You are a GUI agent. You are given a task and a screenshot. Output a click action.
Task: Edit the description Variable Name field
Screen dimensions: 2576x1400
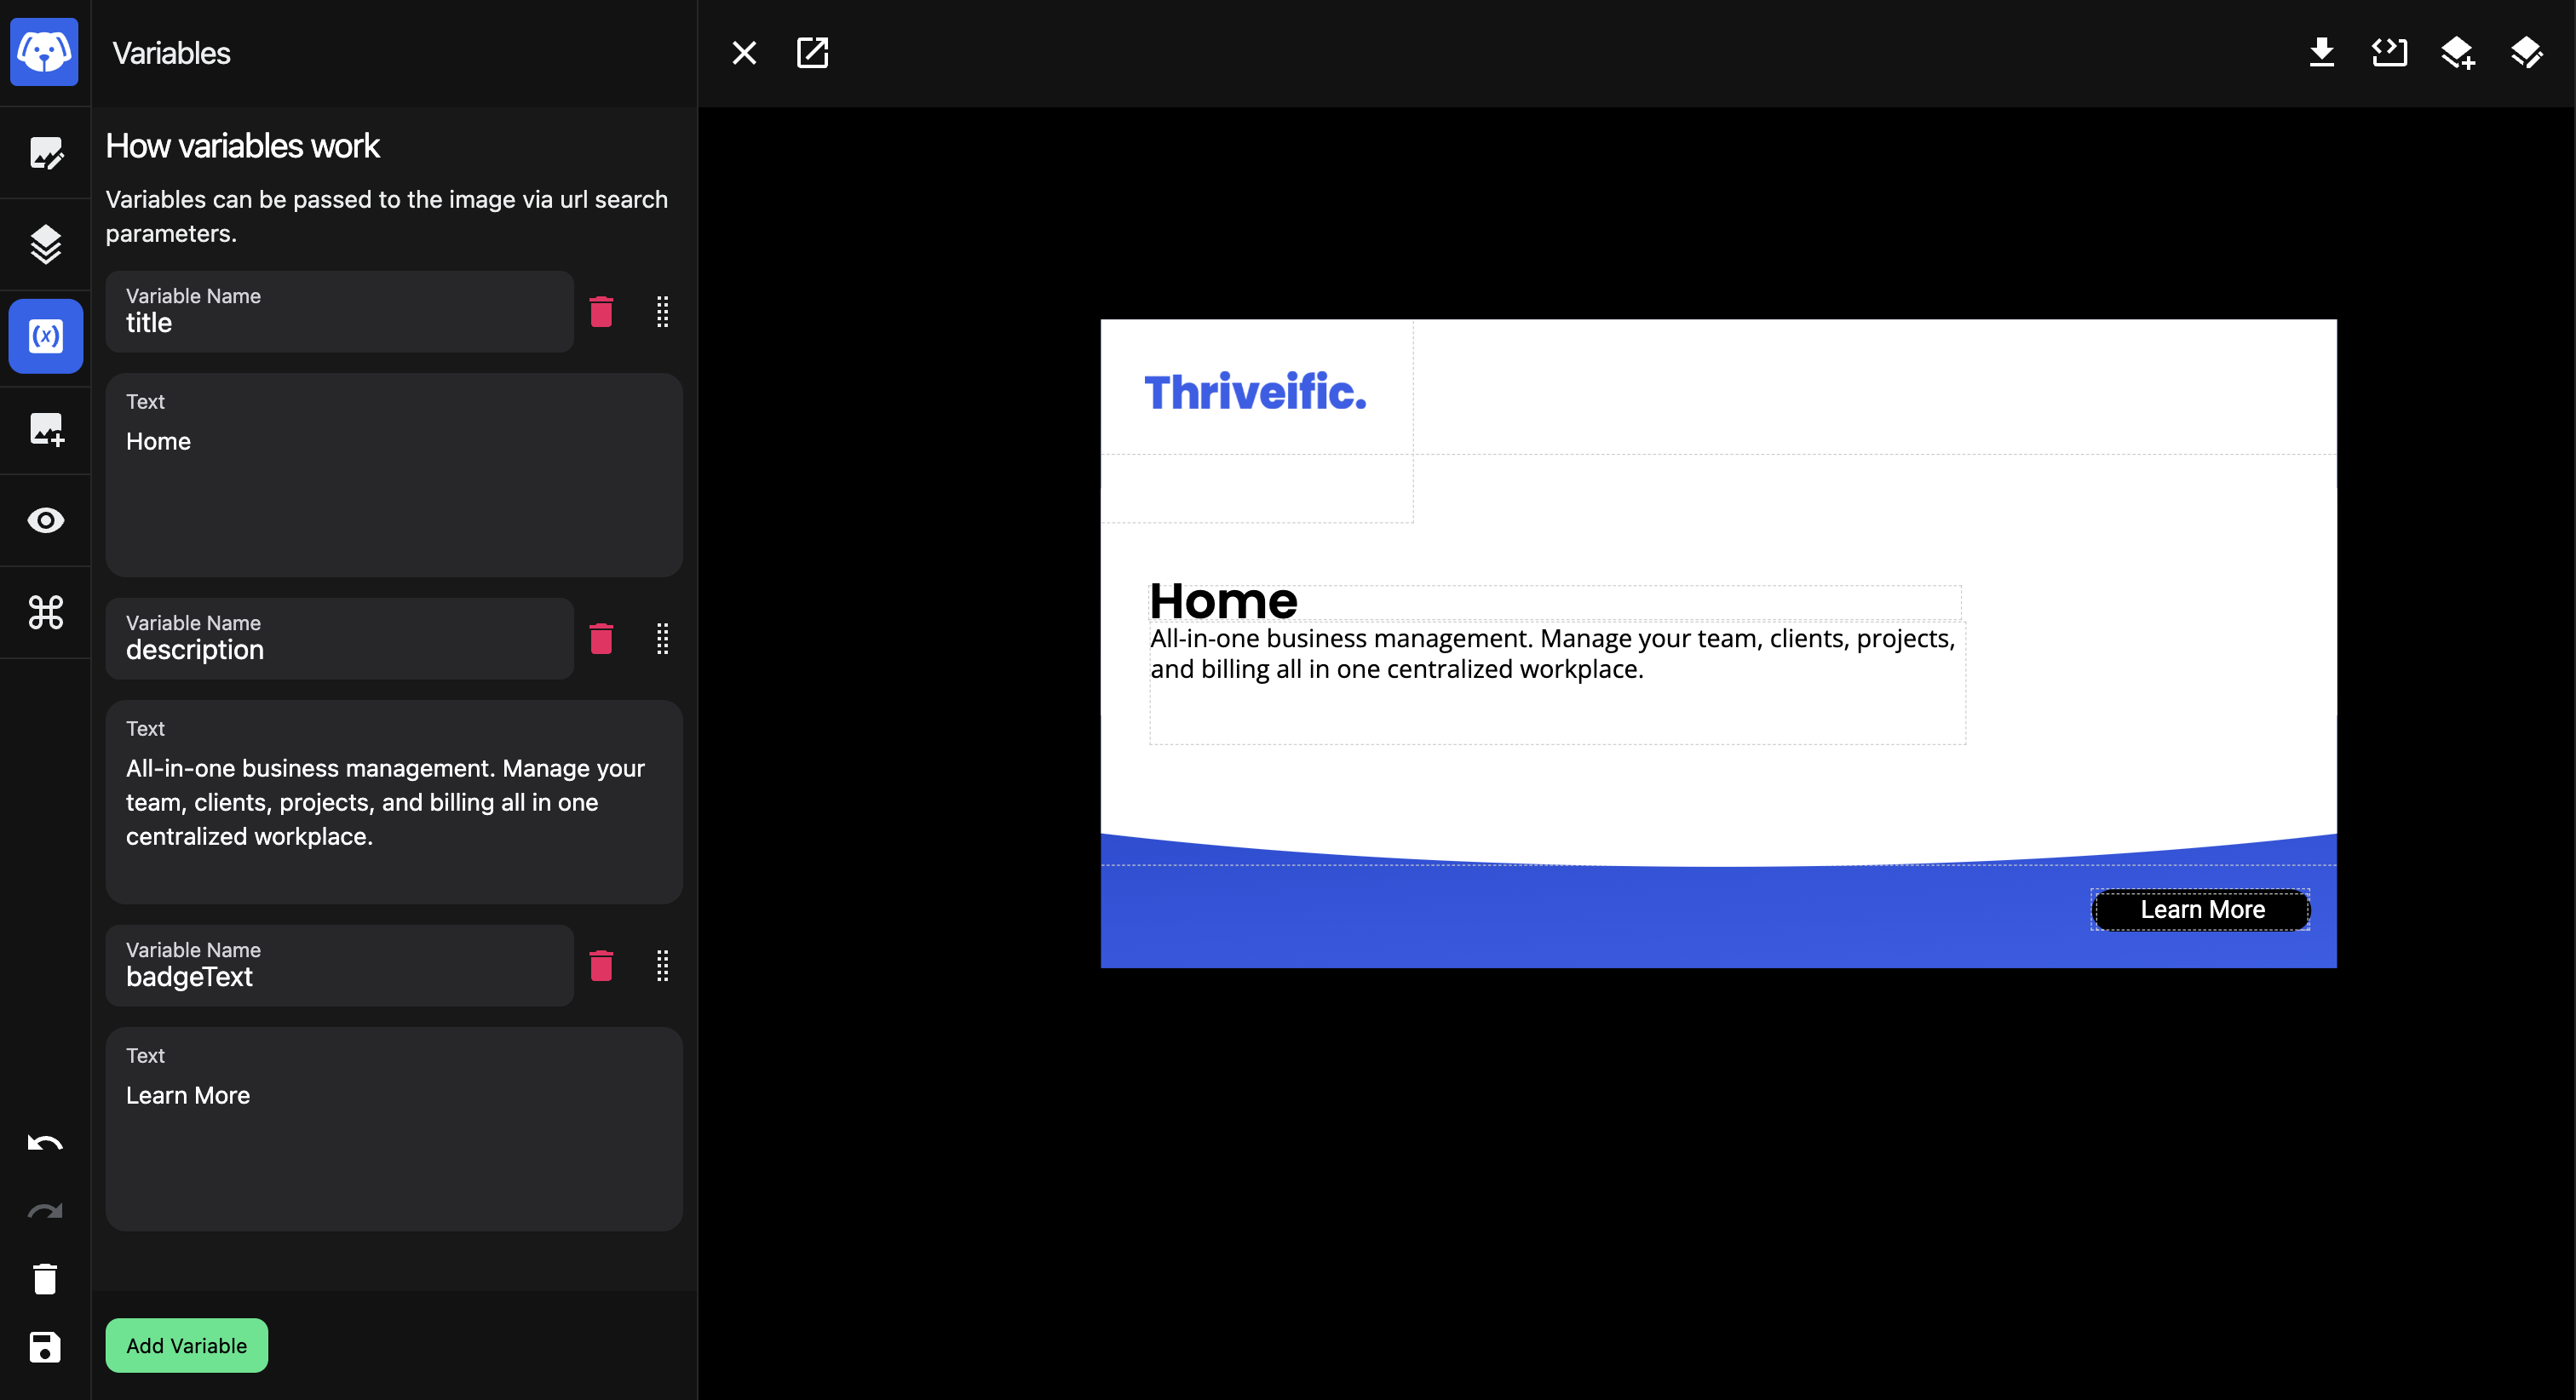pyautogui.click(x=340, y=638)
